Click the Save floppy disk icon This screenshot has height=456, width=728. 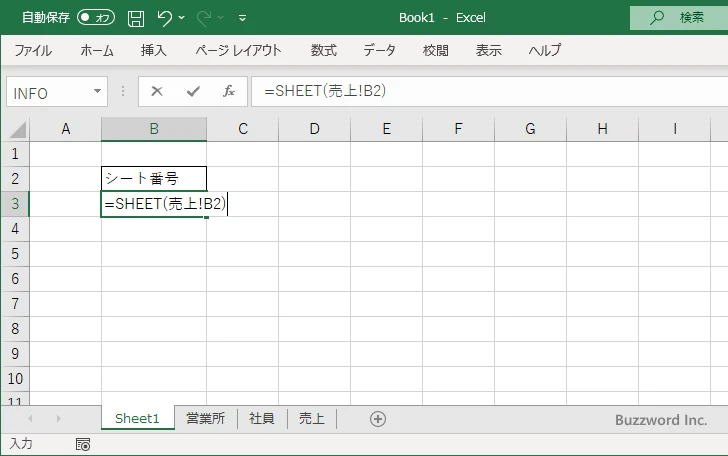pos(136,18)
